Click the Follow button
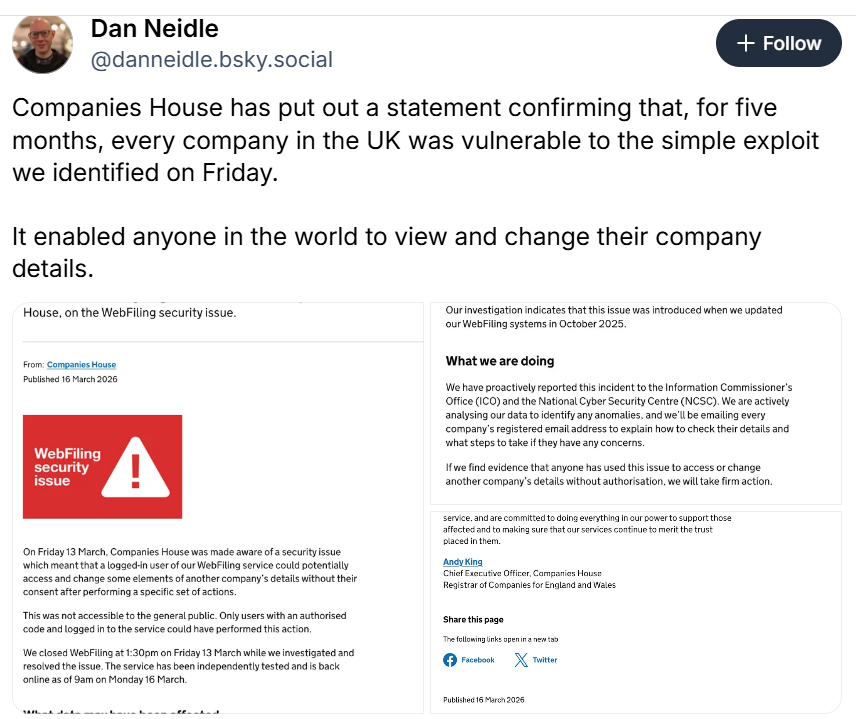Image resolution: width=856 pixels, height=719 pixels. [778, 43]
